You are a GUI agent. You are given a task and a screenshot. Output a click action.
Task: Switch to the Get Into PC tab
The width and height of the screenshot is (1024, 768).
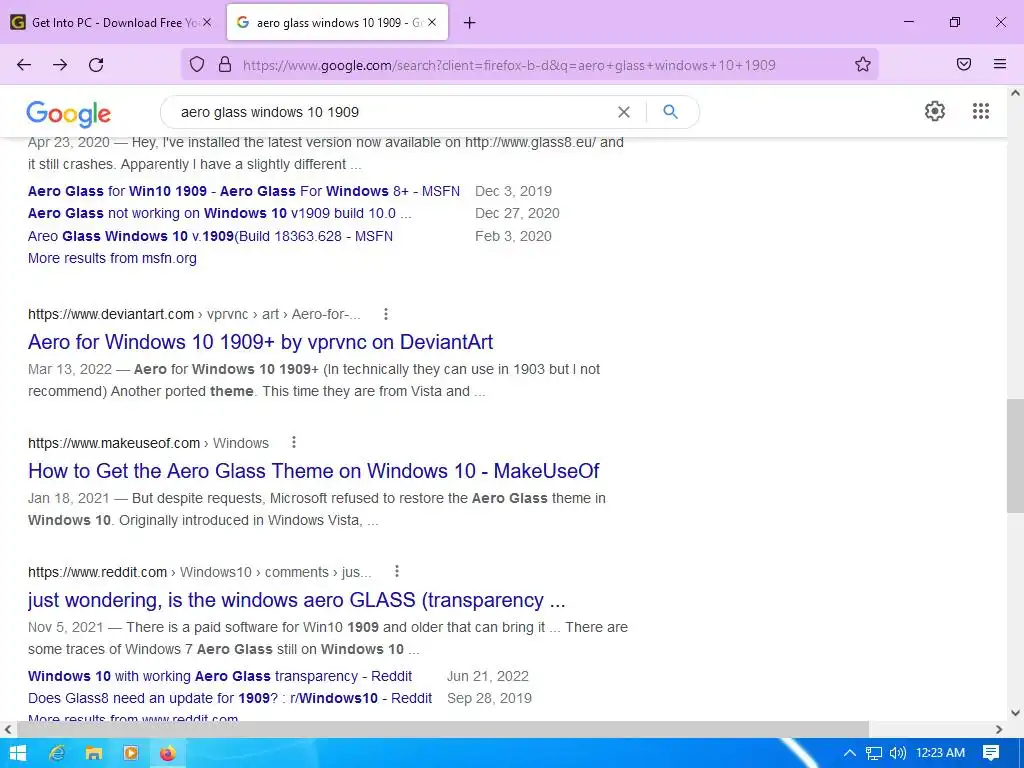tap(112, 22)
